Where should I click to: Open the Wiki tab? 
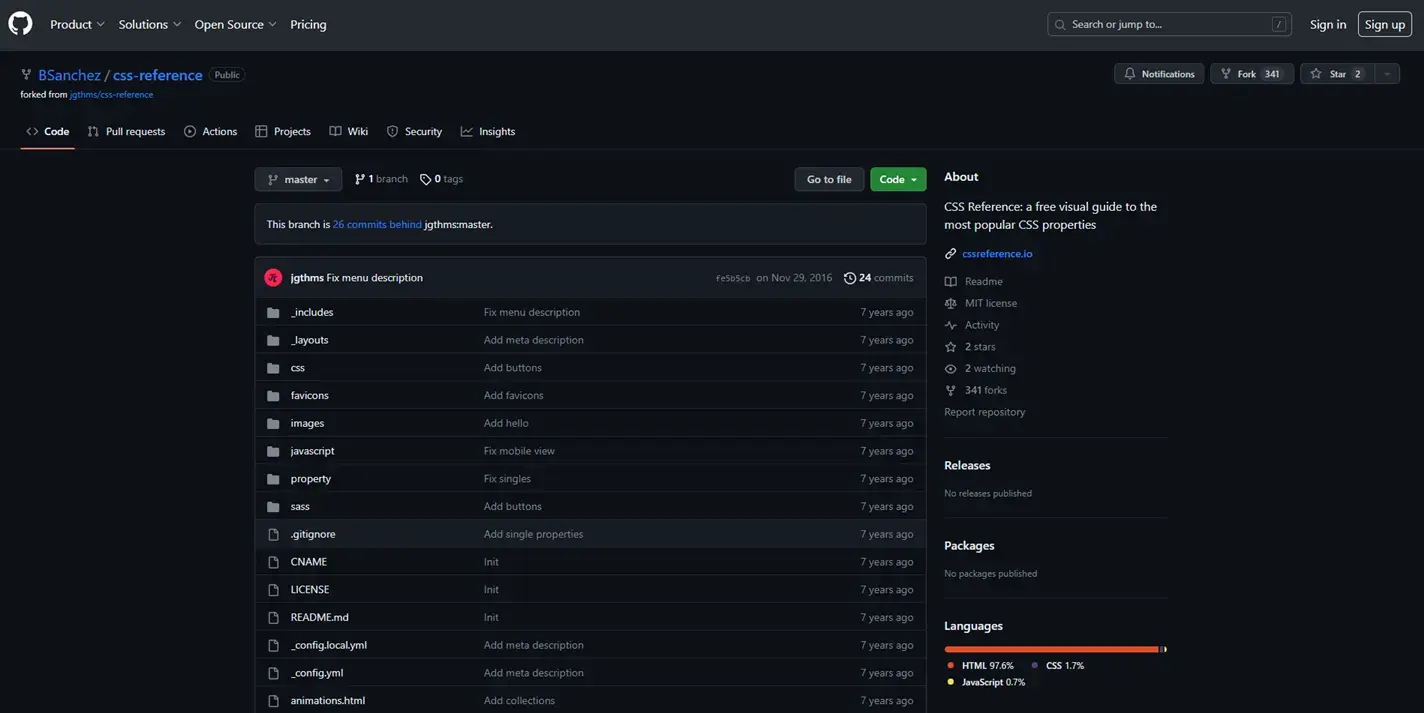(349, 131)
